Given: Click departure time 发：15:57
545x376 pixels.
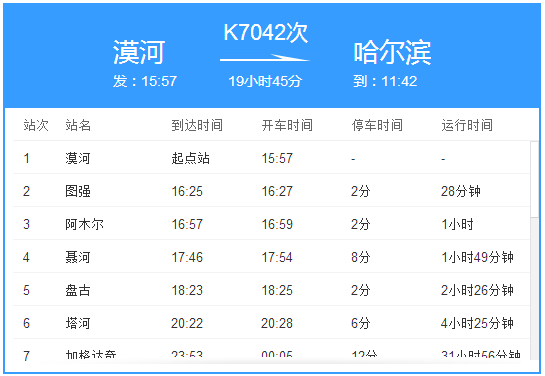Looking at the screenshot, I should (145, 81).
